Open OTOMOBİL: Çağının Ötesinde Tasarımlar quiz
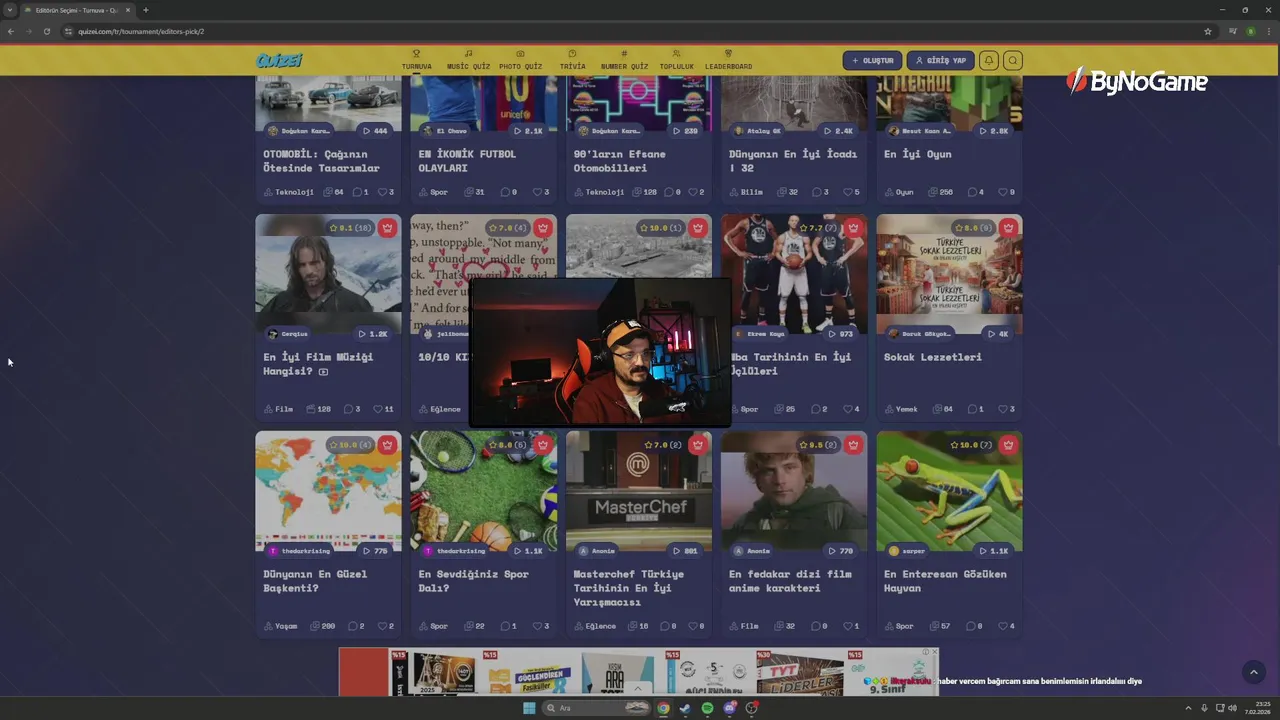Screen dimensions: 1280x720 click(x=321, y=161)
